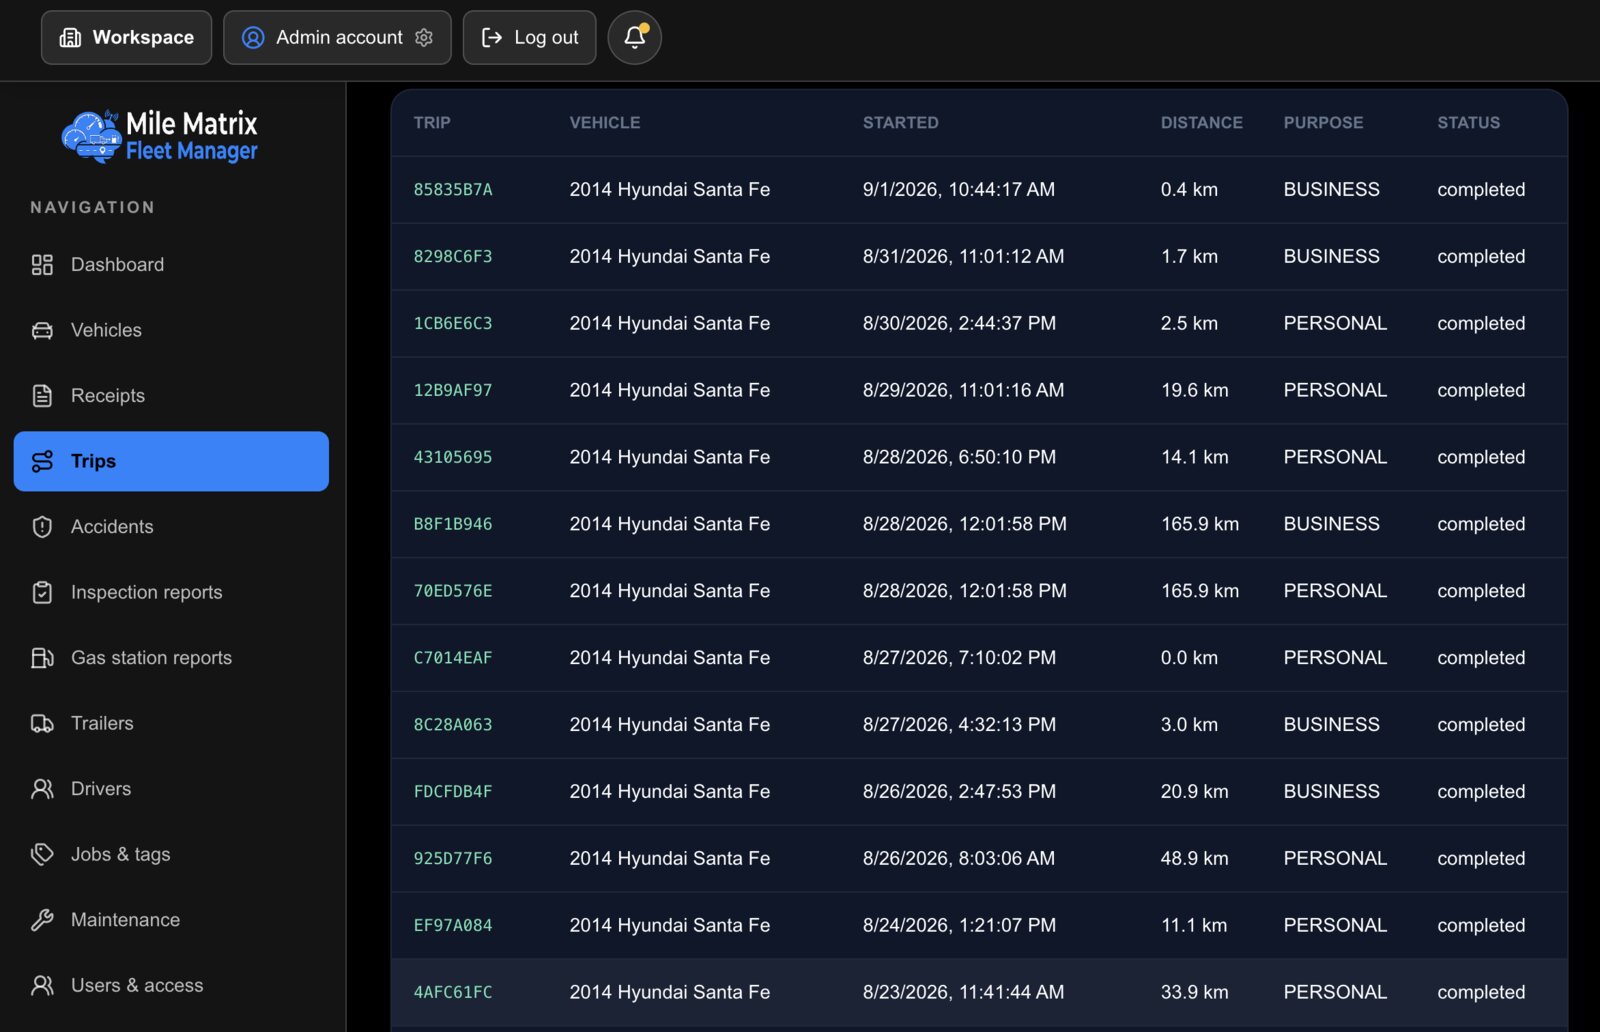Open the notifications bell
Screen dimensions: 1600x1032
(634, 37)
